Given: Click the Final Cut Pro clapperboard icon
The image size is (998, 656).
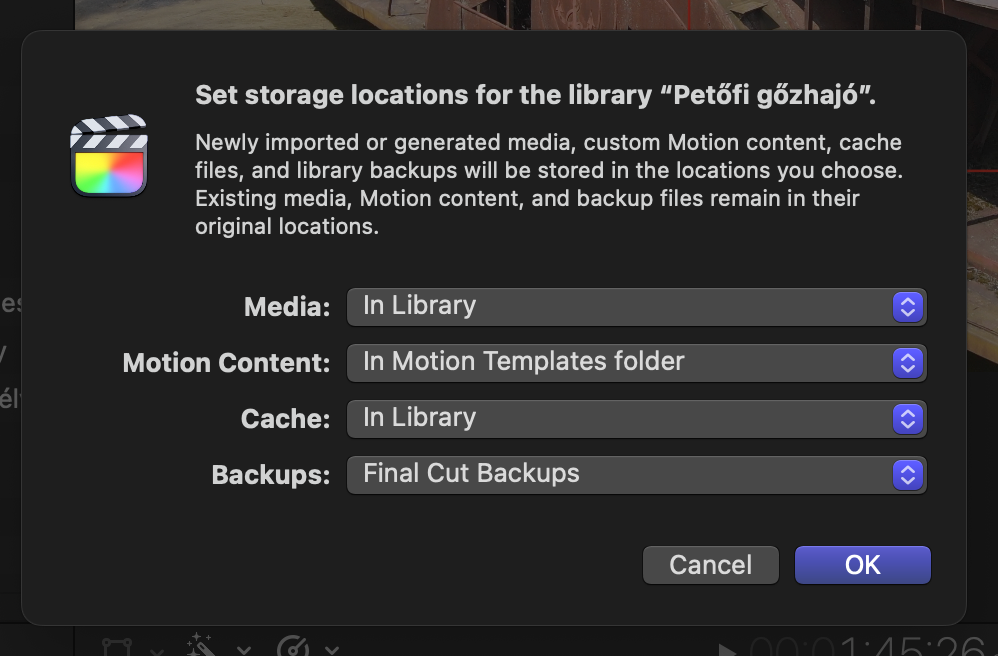Looking at the screenshot, I should [109, 155].
